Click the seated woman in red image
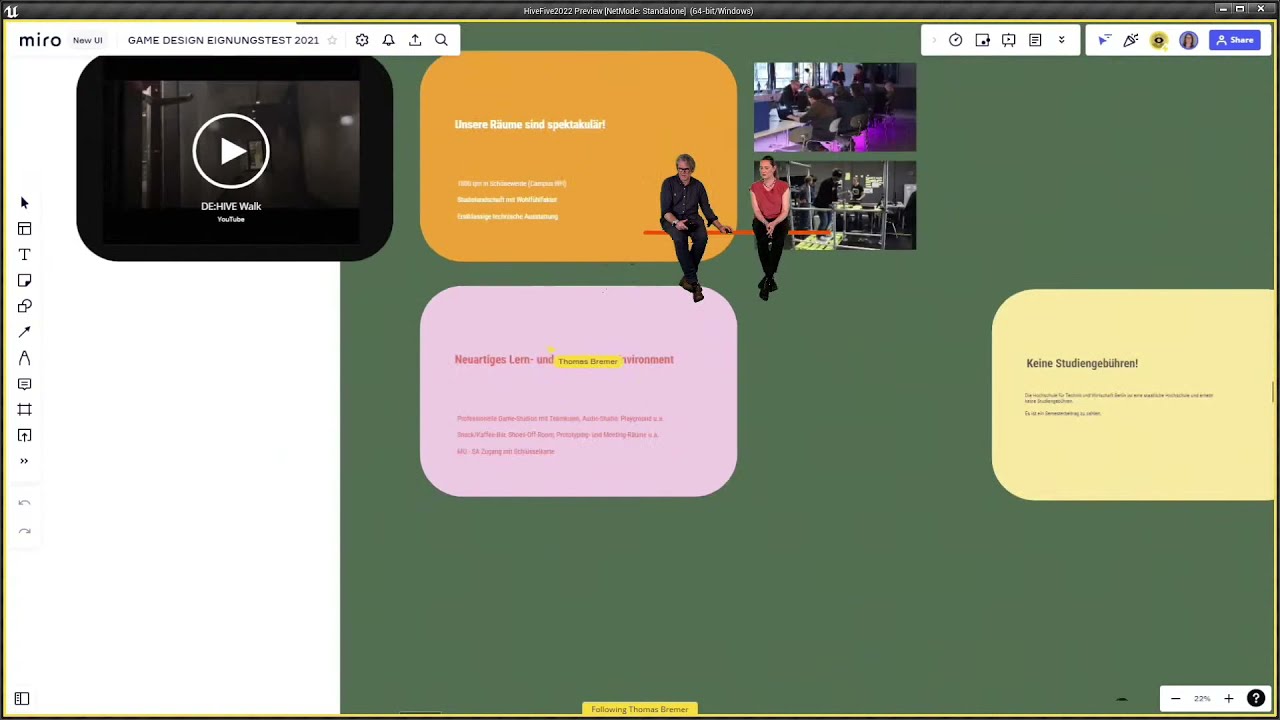The height and width of the screenshot is (720, 1280). [769, 228]
